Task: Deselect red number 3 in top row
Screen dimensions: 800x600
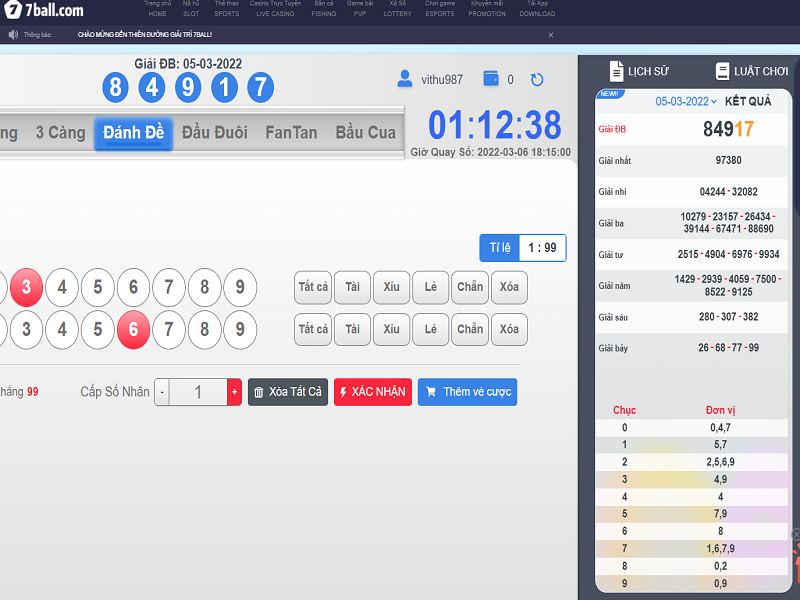Action: click(x=26, y=287)
